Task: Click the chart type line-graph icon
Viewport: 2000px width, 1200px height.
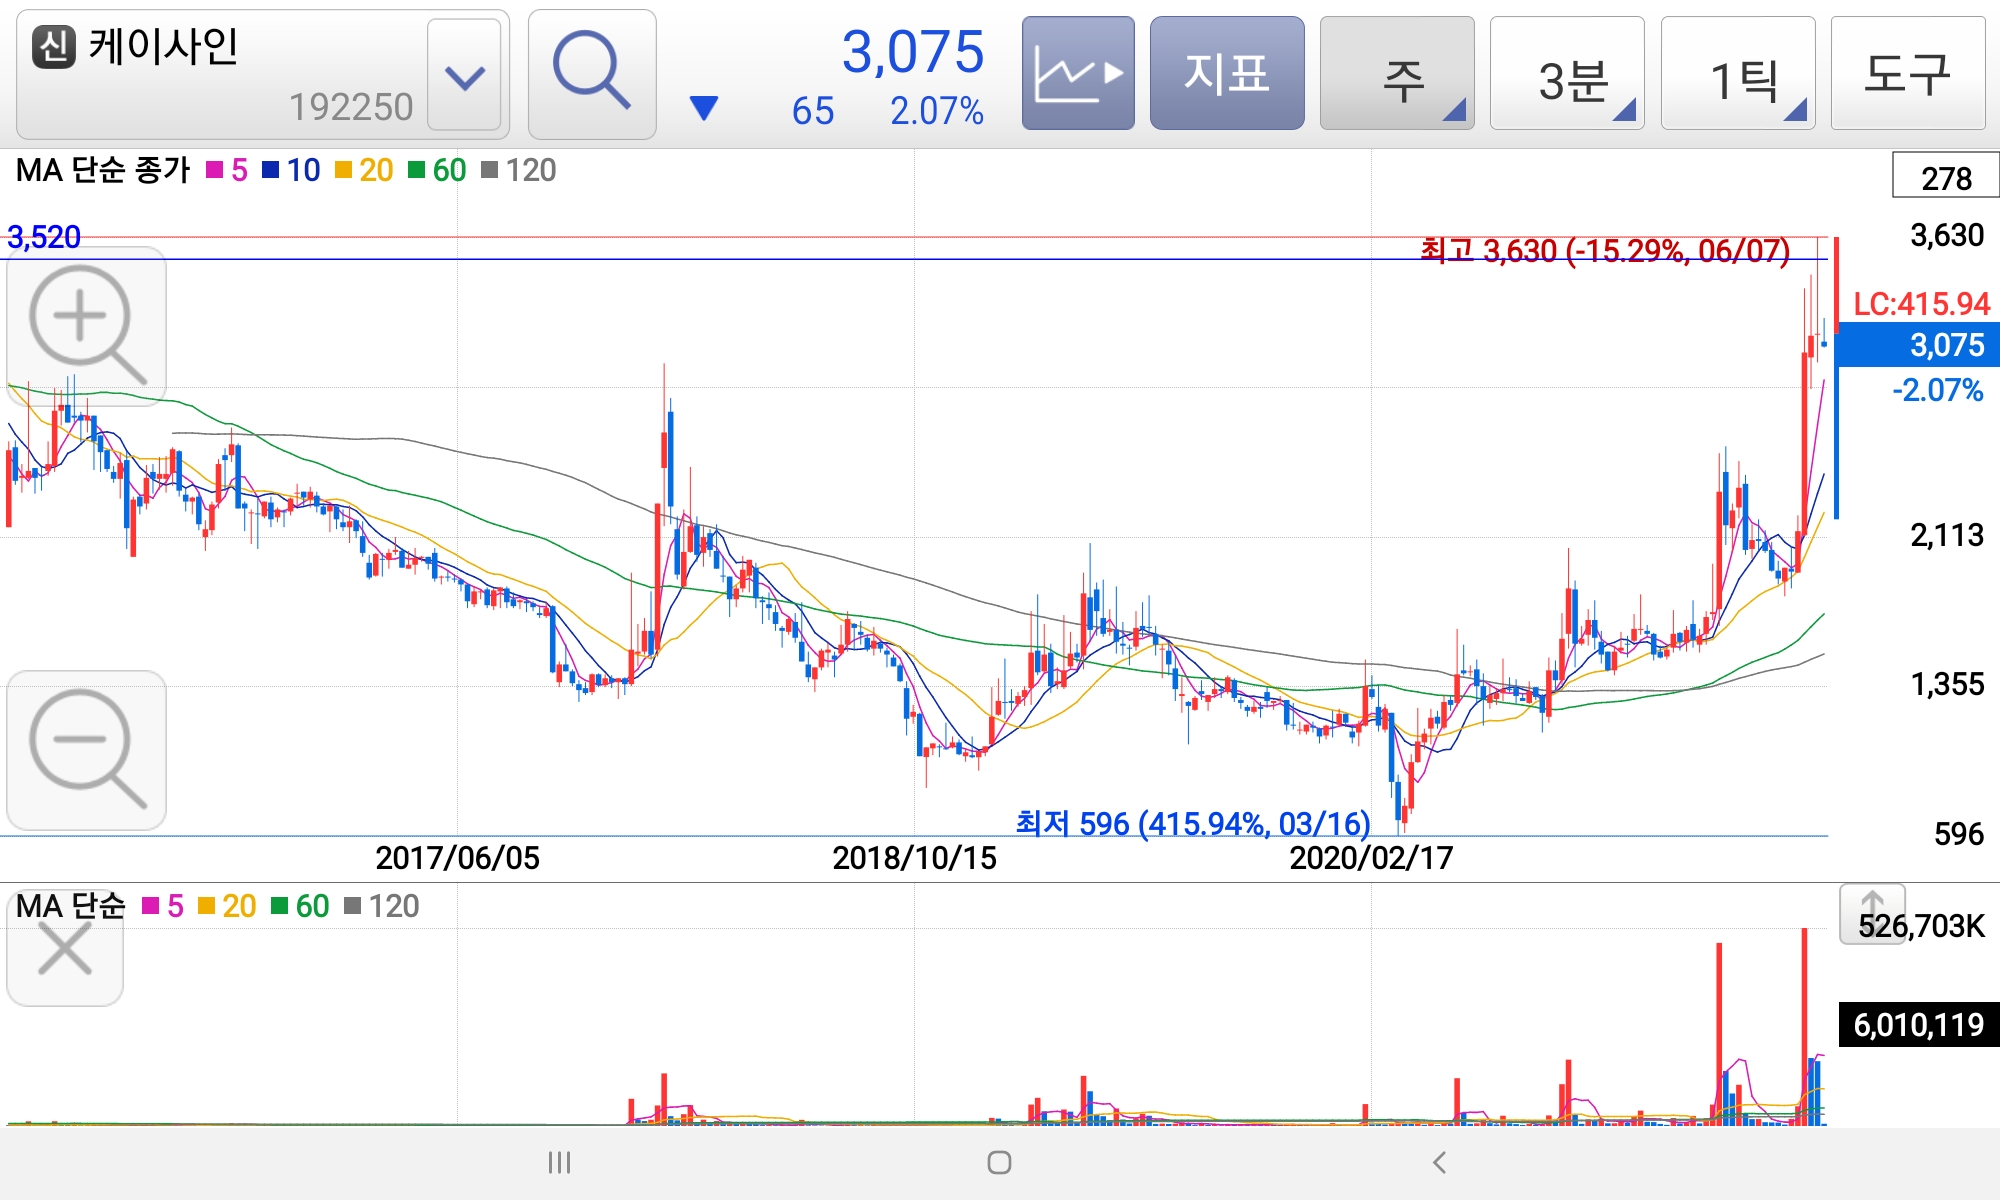Action: point(1078,73)
